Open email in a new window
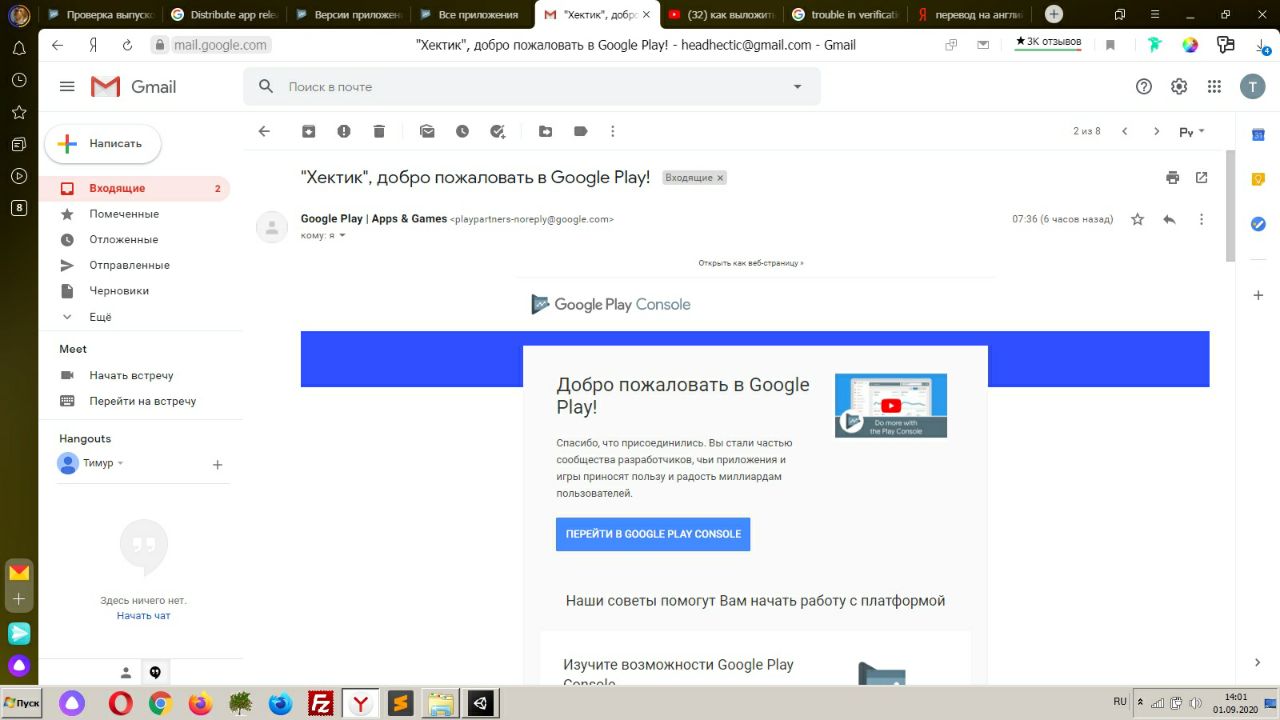The height and width of the screenshot is (720, 1280). 1202,177
